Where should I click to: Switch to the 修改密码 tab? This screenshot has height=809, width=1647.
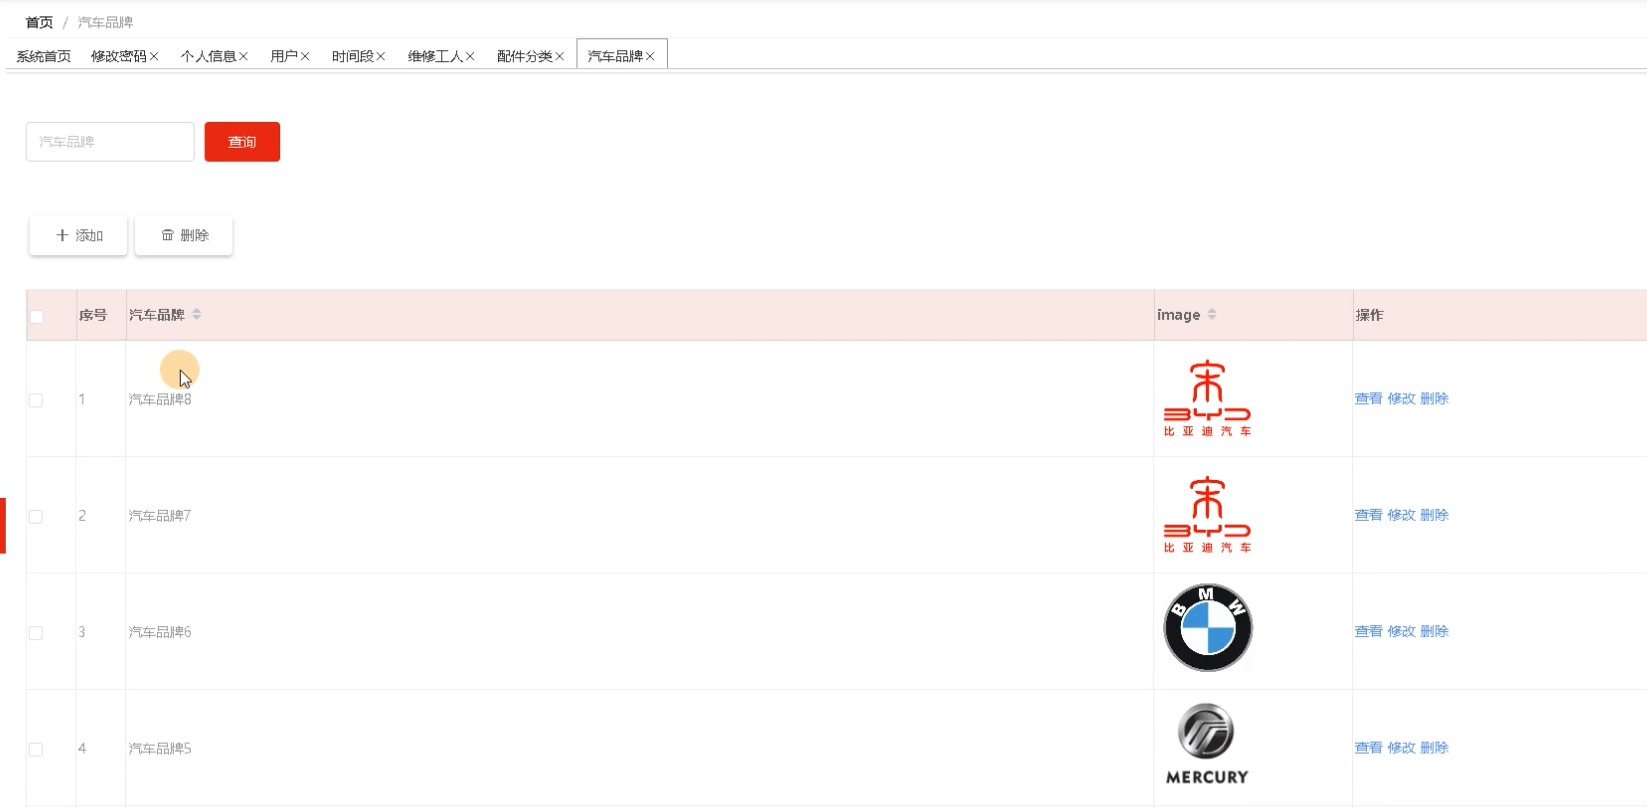pos(118,56)
